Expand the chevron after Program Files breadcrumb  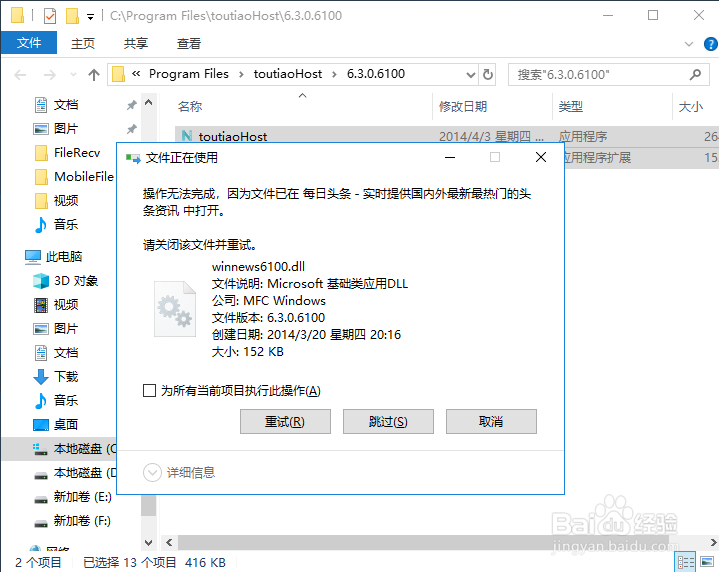241,74
